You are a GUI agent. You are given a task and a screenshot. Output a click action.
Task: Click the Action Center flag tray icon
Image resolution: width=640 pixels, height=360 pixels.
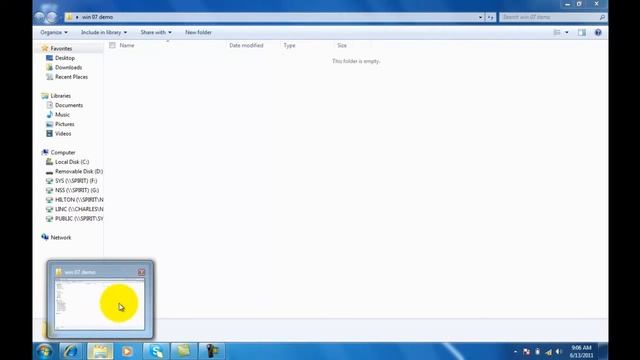click(x=527, y=352)
